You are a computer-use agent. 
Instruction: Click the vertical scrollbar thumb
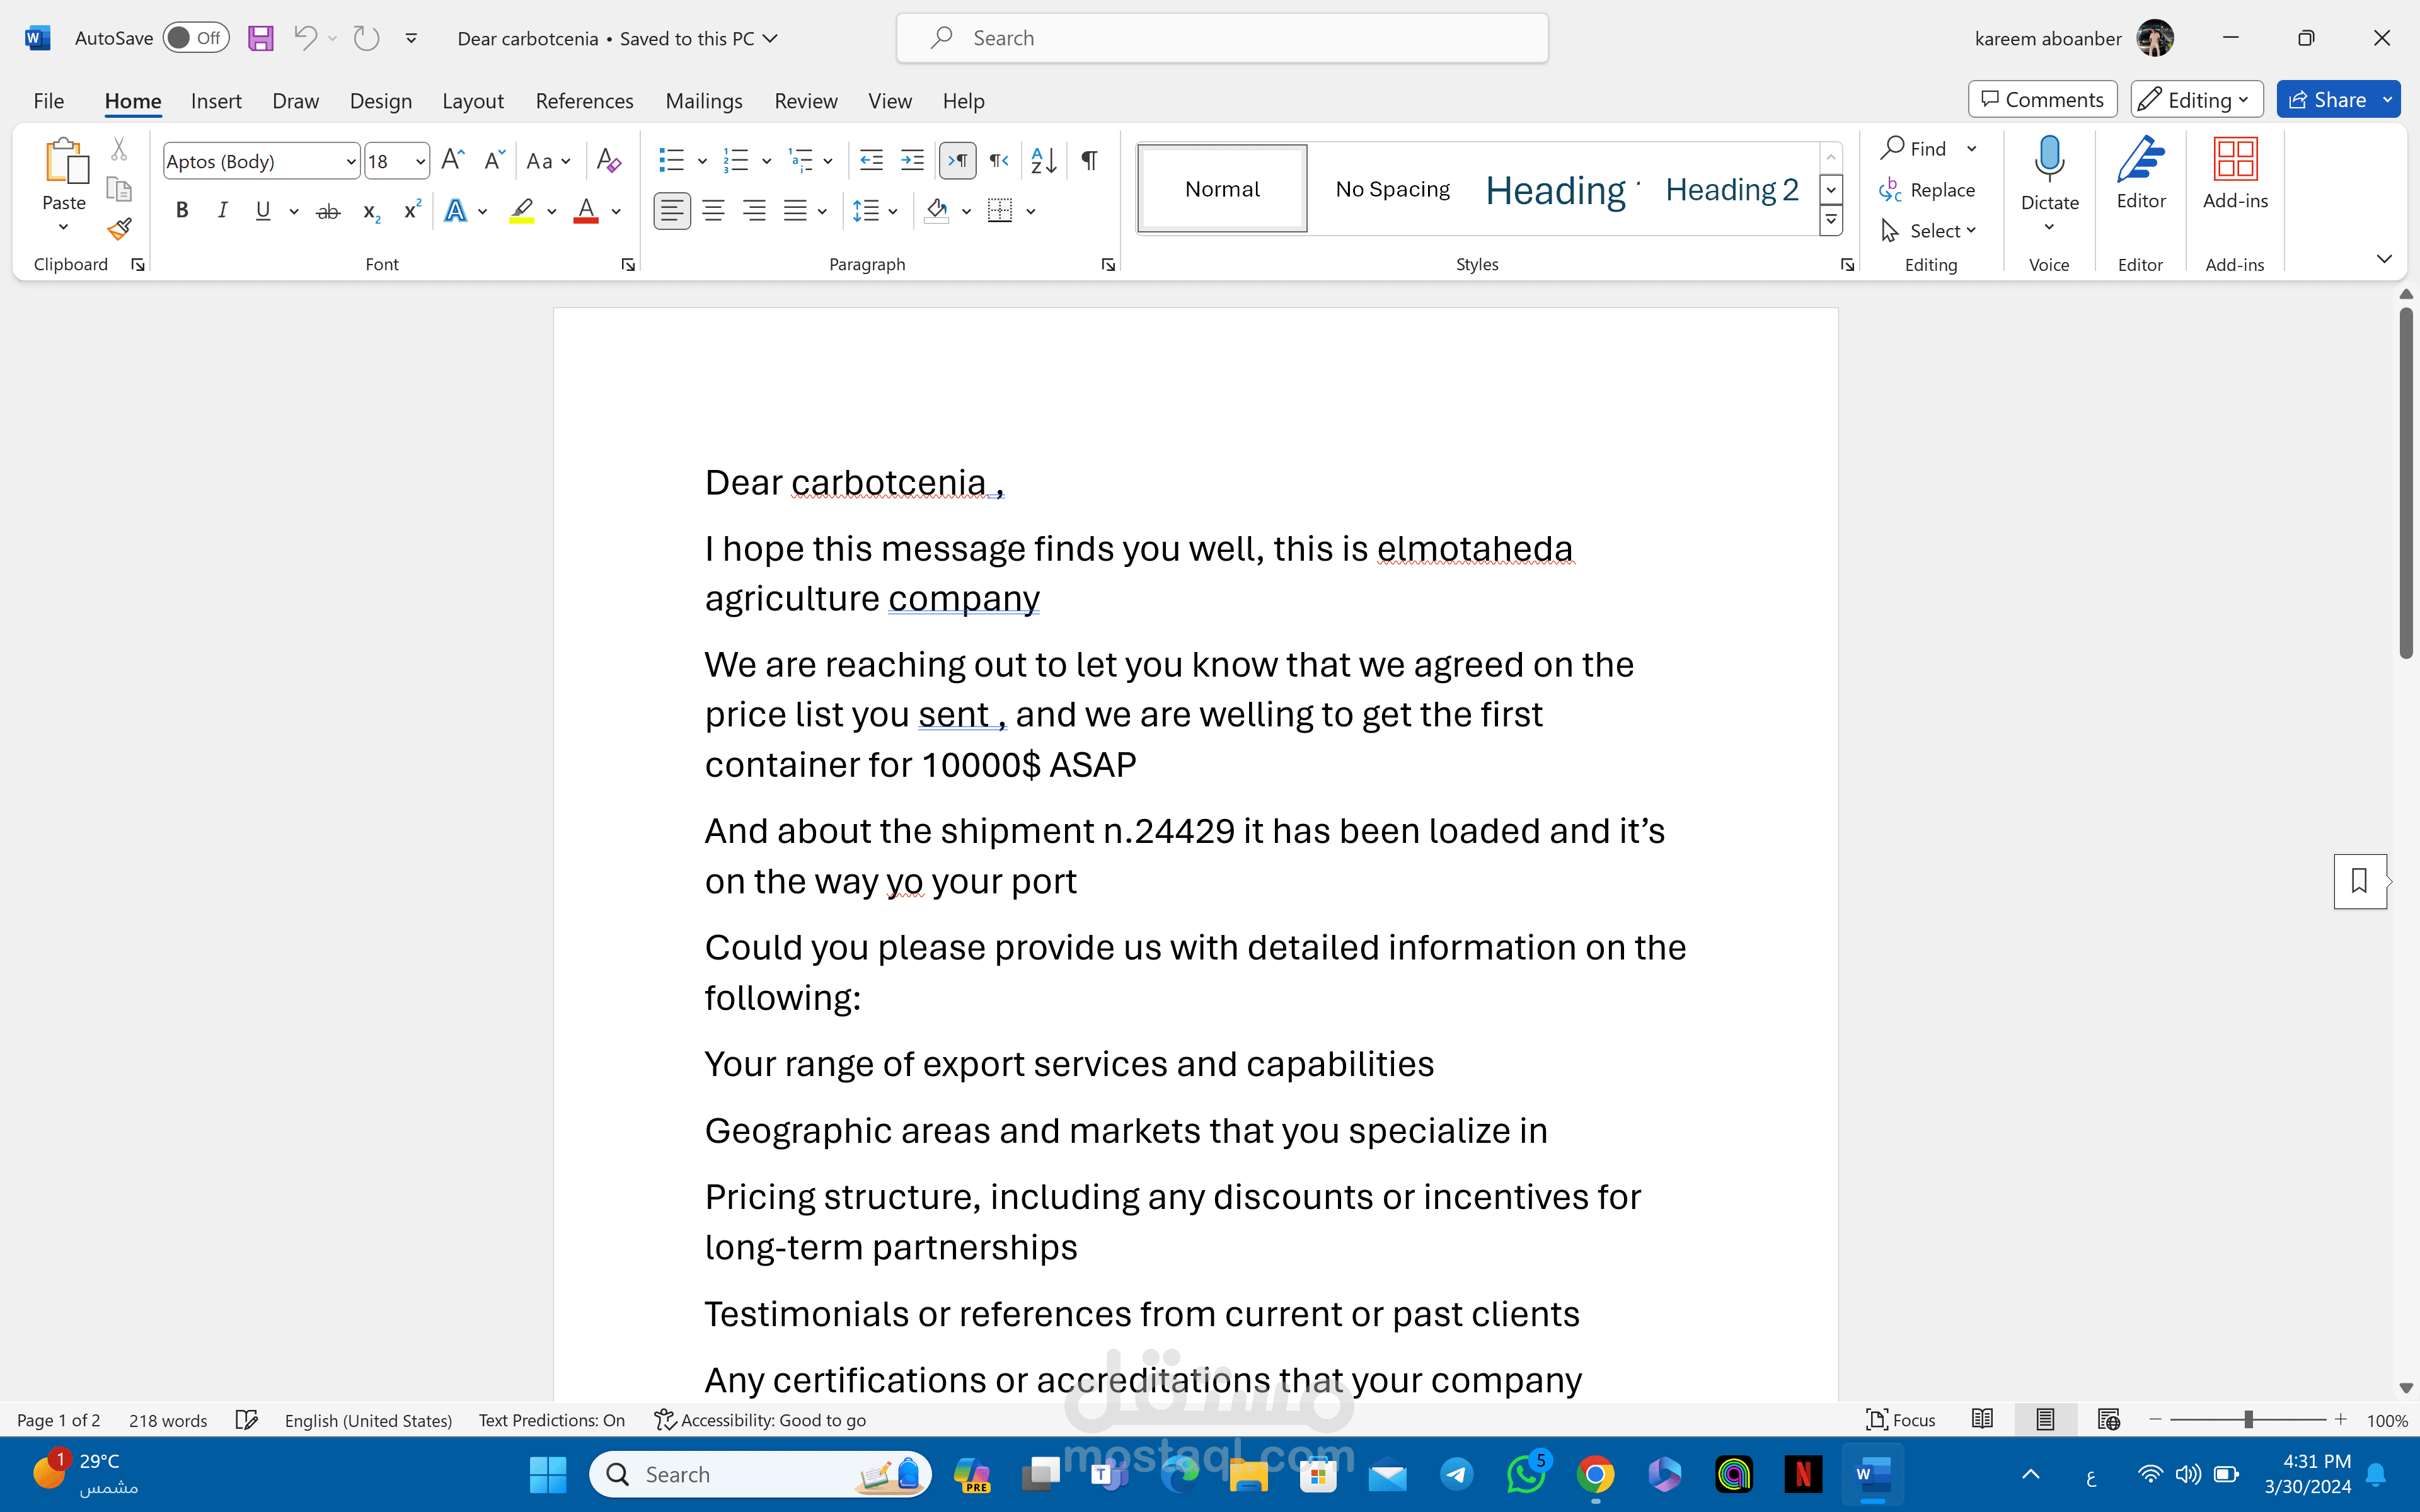pyautogui.click(x=2406, y=482)
